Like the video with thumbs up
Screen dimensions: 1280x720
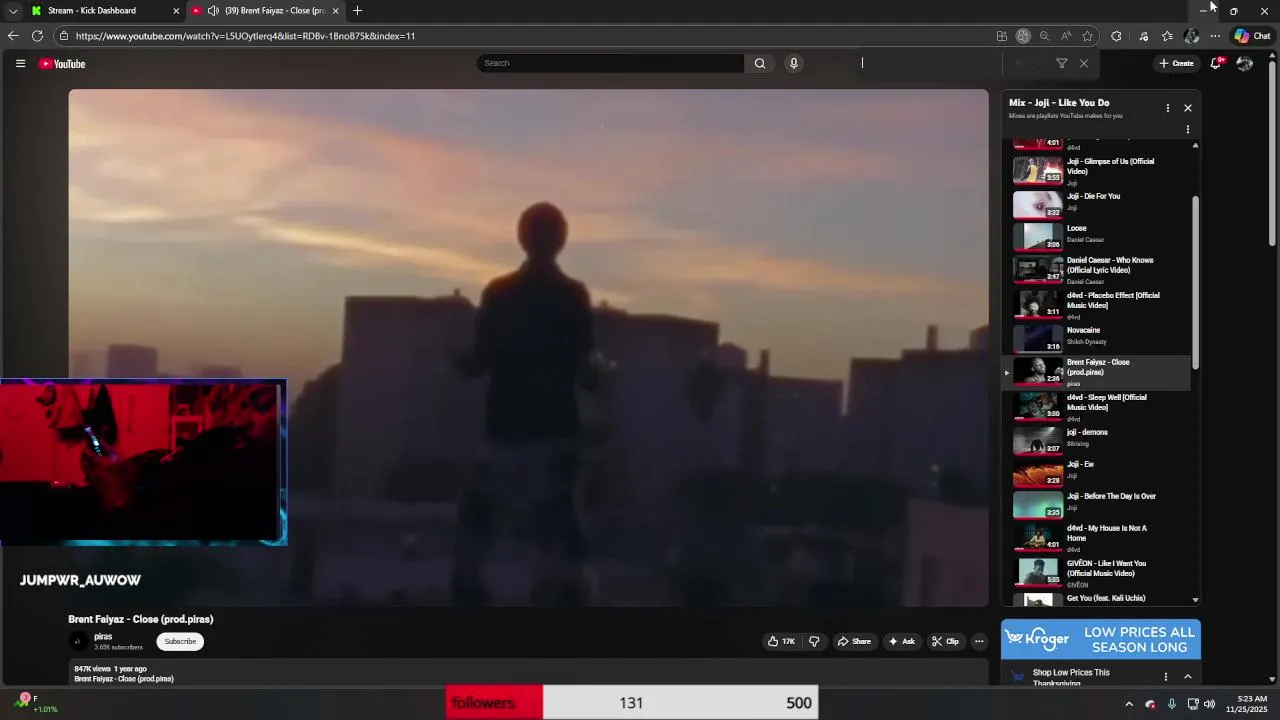click(781, 641)
